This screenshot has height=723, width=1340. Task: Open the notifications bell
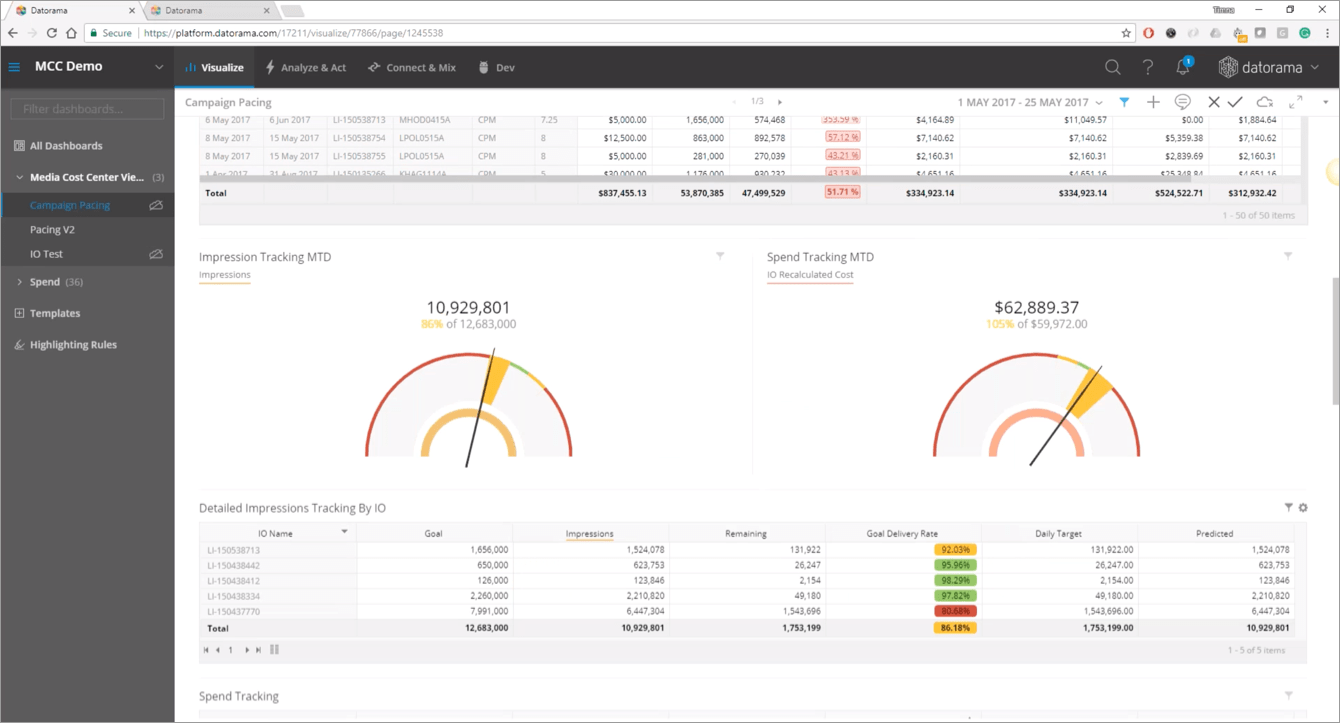click(x=1183, y=68)
